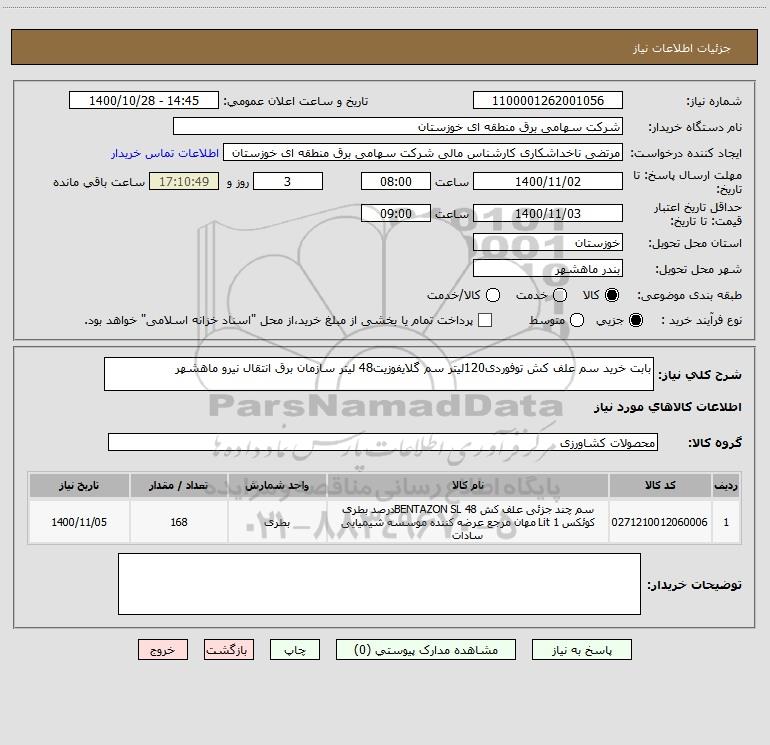Select the خدمت radio button

point(560,295)
